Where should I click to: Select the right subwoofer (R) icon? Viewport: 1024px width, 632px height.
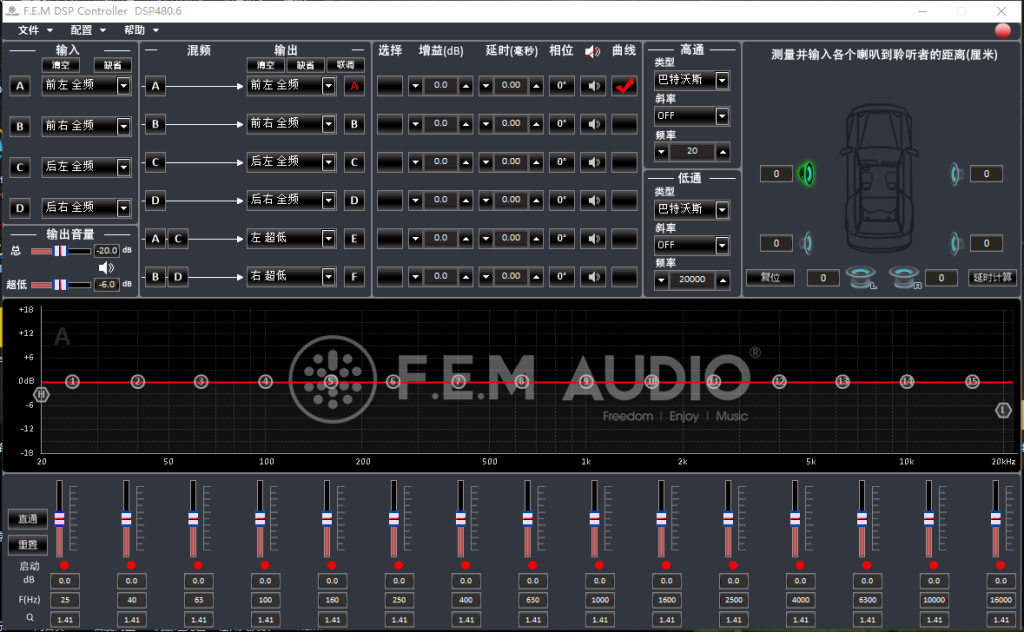tap(905, 277)
